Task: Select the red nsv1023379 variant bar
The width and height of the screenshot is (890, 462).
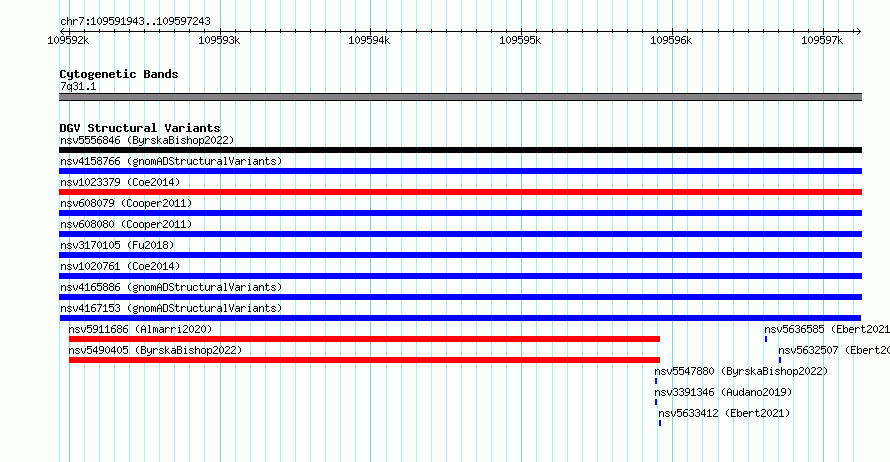Action: tap(460, 192)
